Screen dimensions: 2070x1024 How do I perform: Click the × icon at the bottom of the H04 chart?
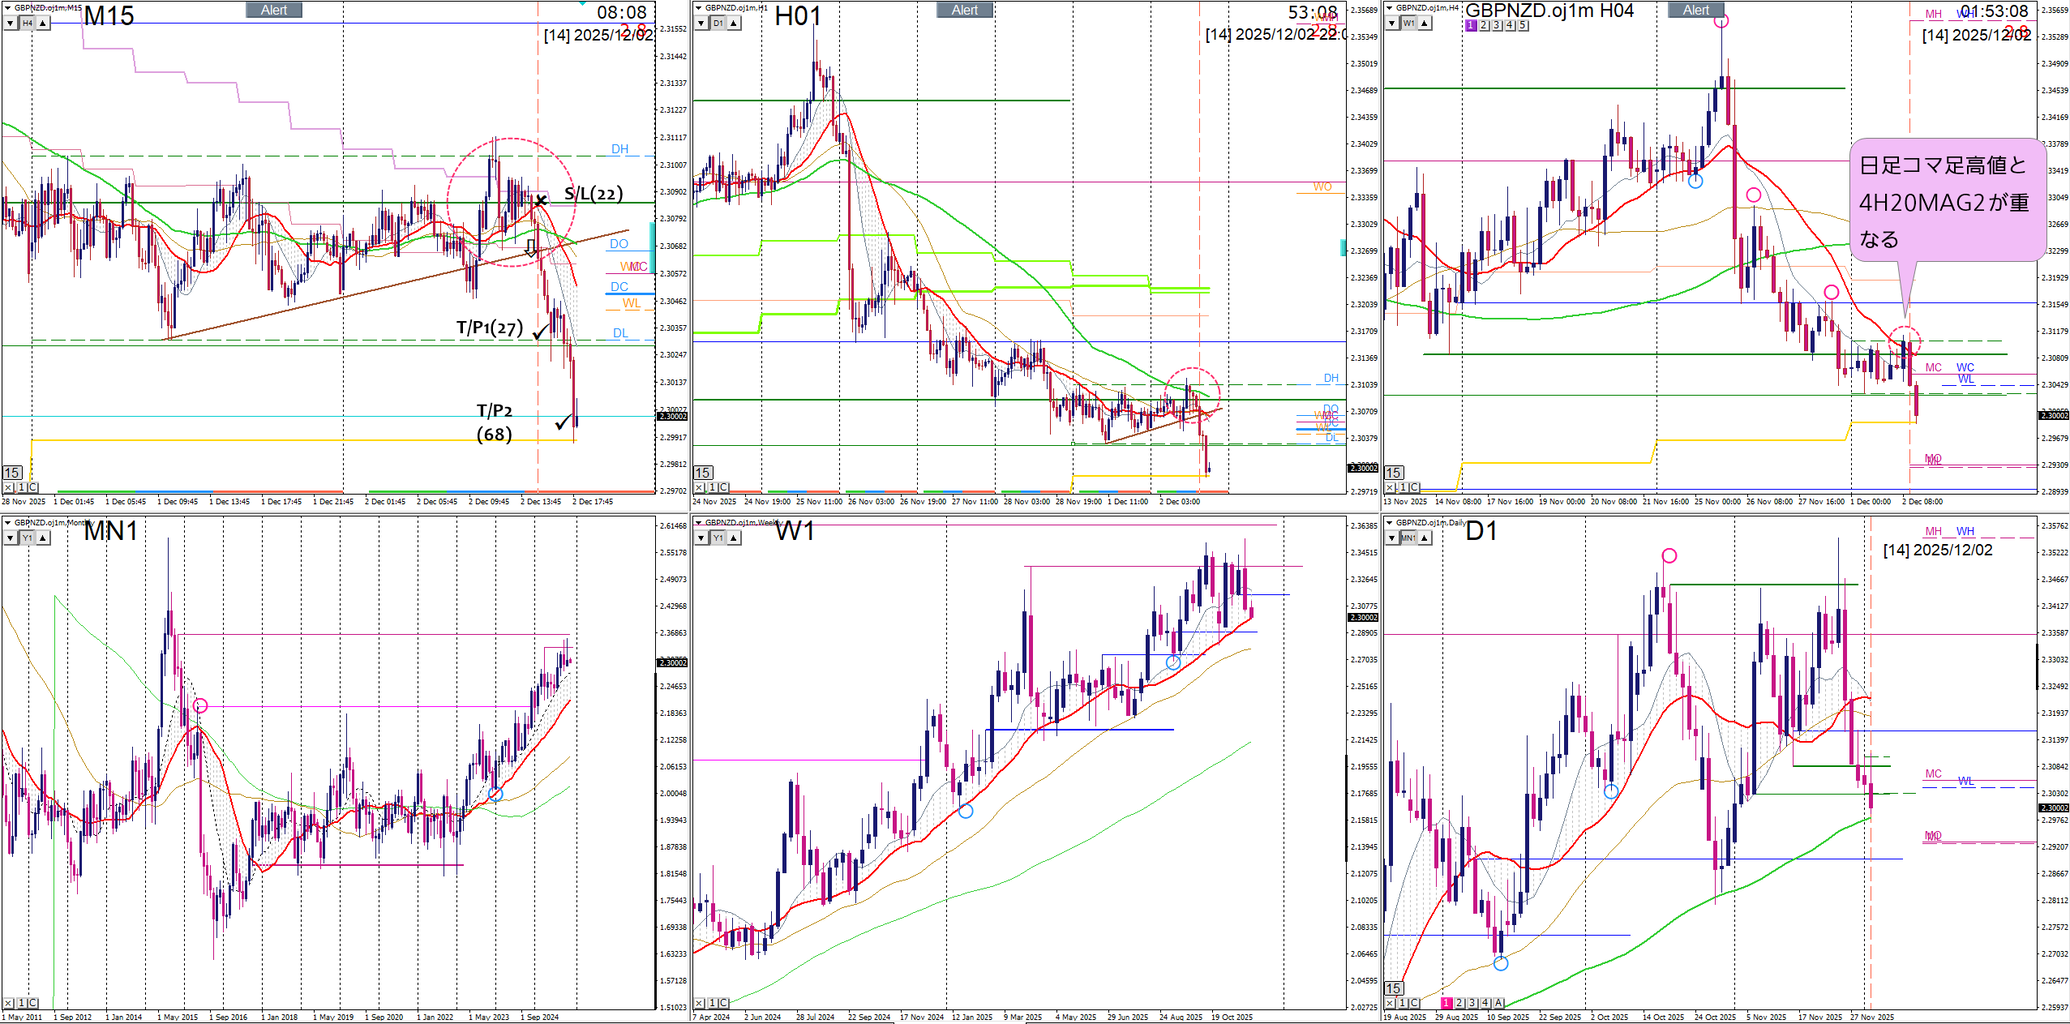pos(1391,487)
